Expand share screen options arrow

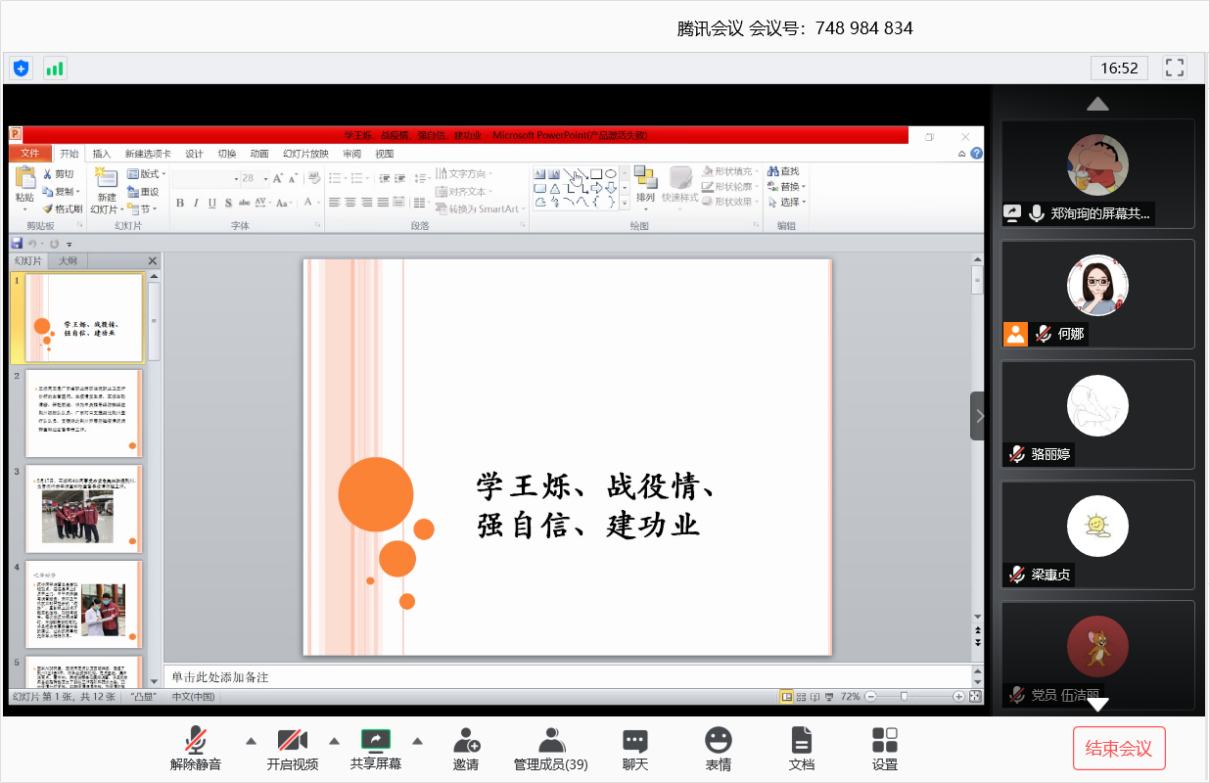pos(418,741)
